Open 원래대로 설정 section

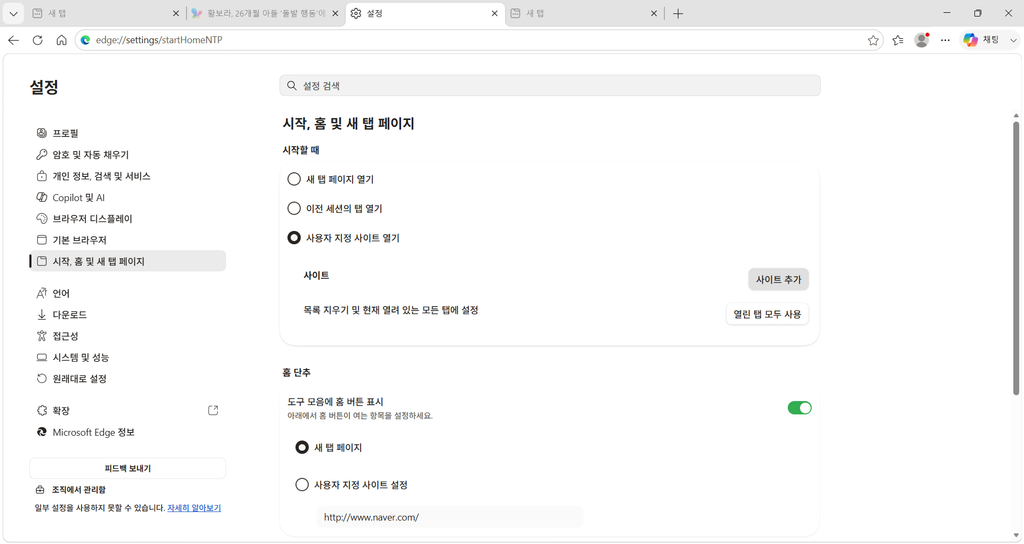point(127,379)
